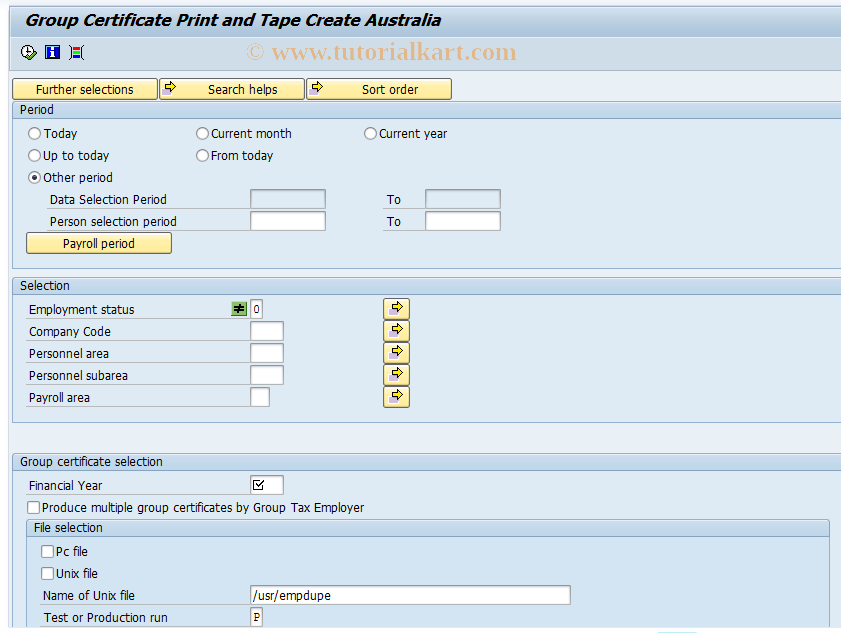Open multiple selection for Payroll area
The height and width of the screenshot is (633, 841).
pos(396,396)
